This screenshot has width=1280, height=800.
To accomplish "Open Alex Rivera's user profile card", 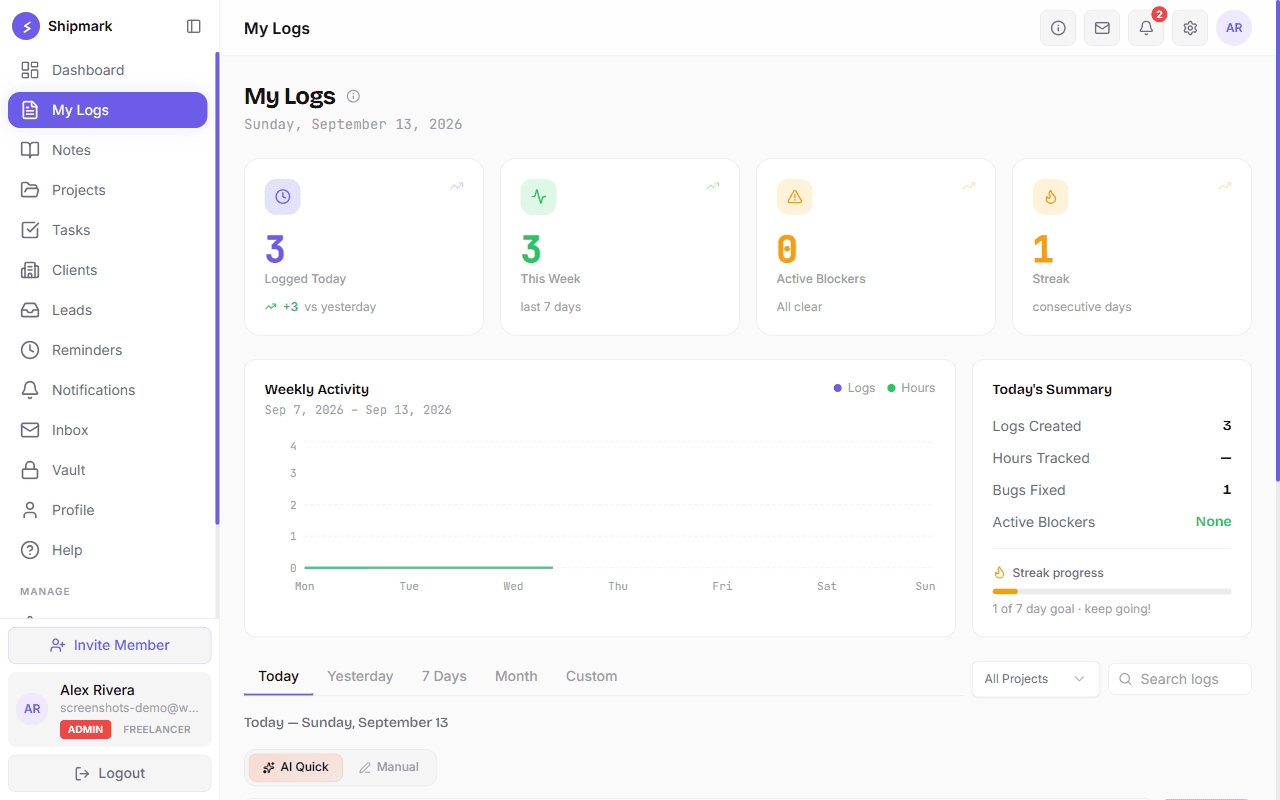I will click(x=110, y=709).
